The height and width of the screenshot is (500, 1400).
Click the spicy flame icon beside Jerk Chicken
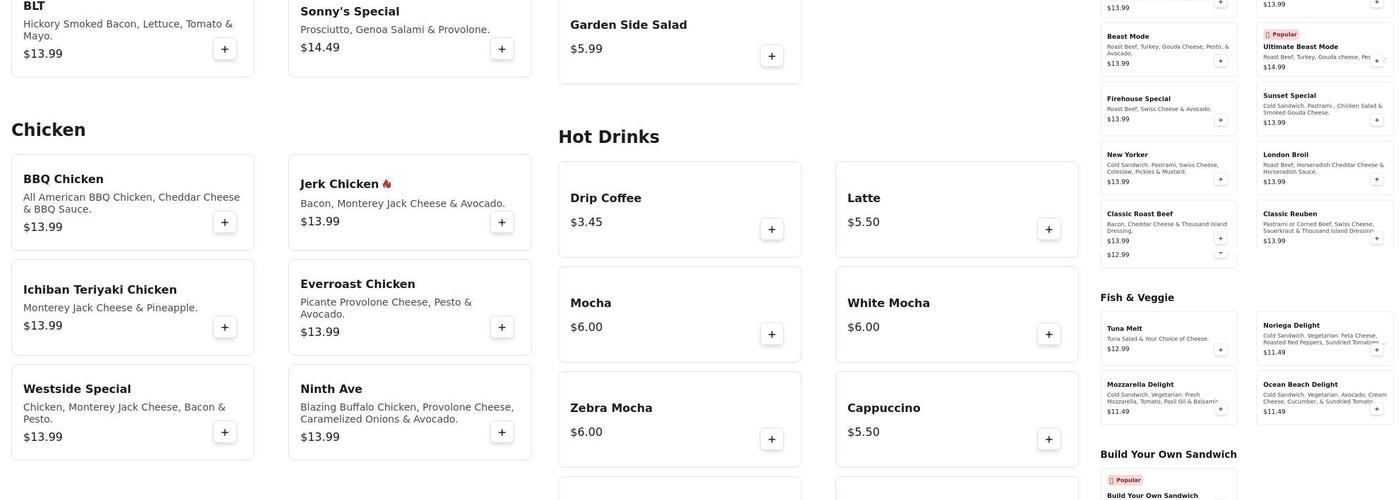(387, 184)
